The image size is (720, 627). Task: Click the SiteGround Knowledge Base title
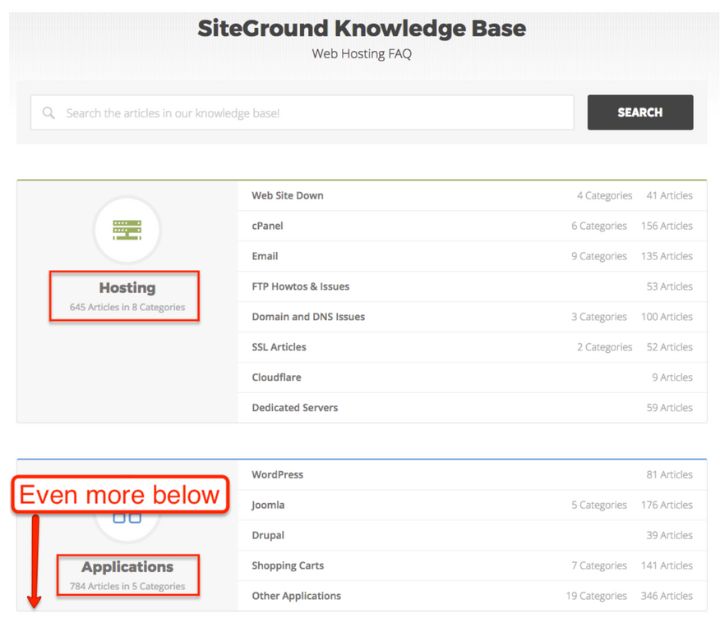(362, 28)
